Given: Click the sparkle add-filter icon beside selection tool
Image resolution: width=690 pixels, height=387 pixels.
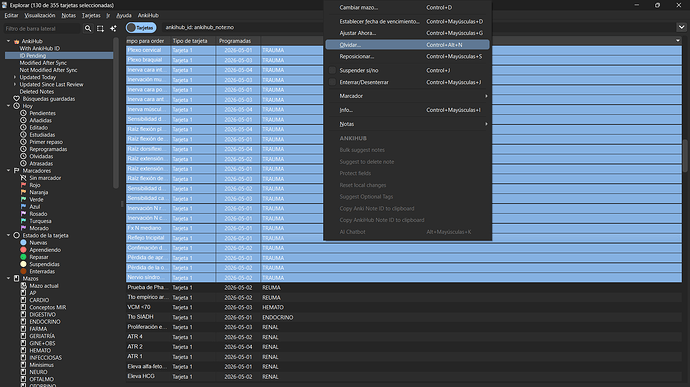Looking at the screenshot, I should [113, 28].
